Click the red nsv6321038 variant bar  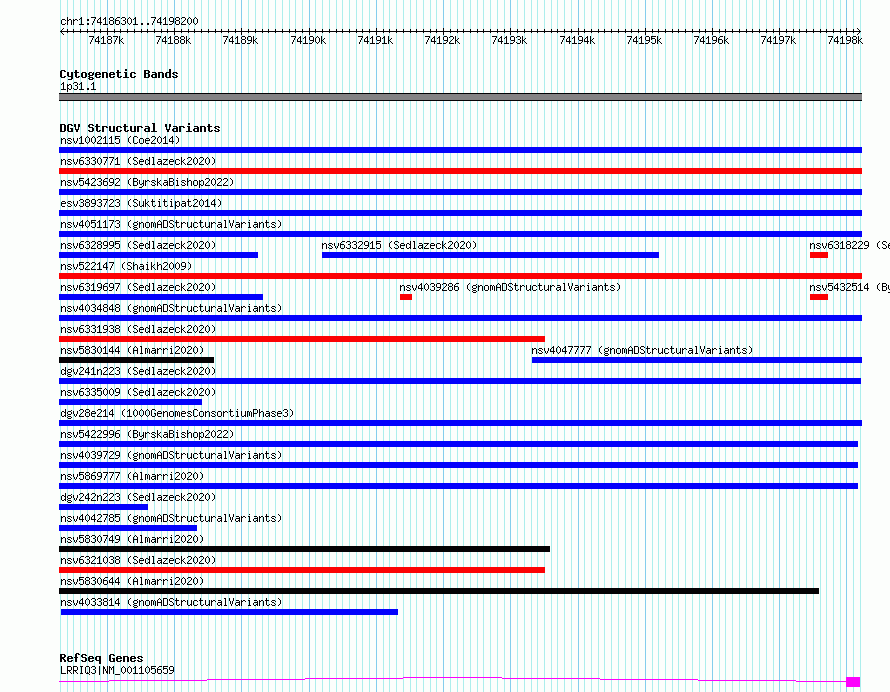[302, 570]
